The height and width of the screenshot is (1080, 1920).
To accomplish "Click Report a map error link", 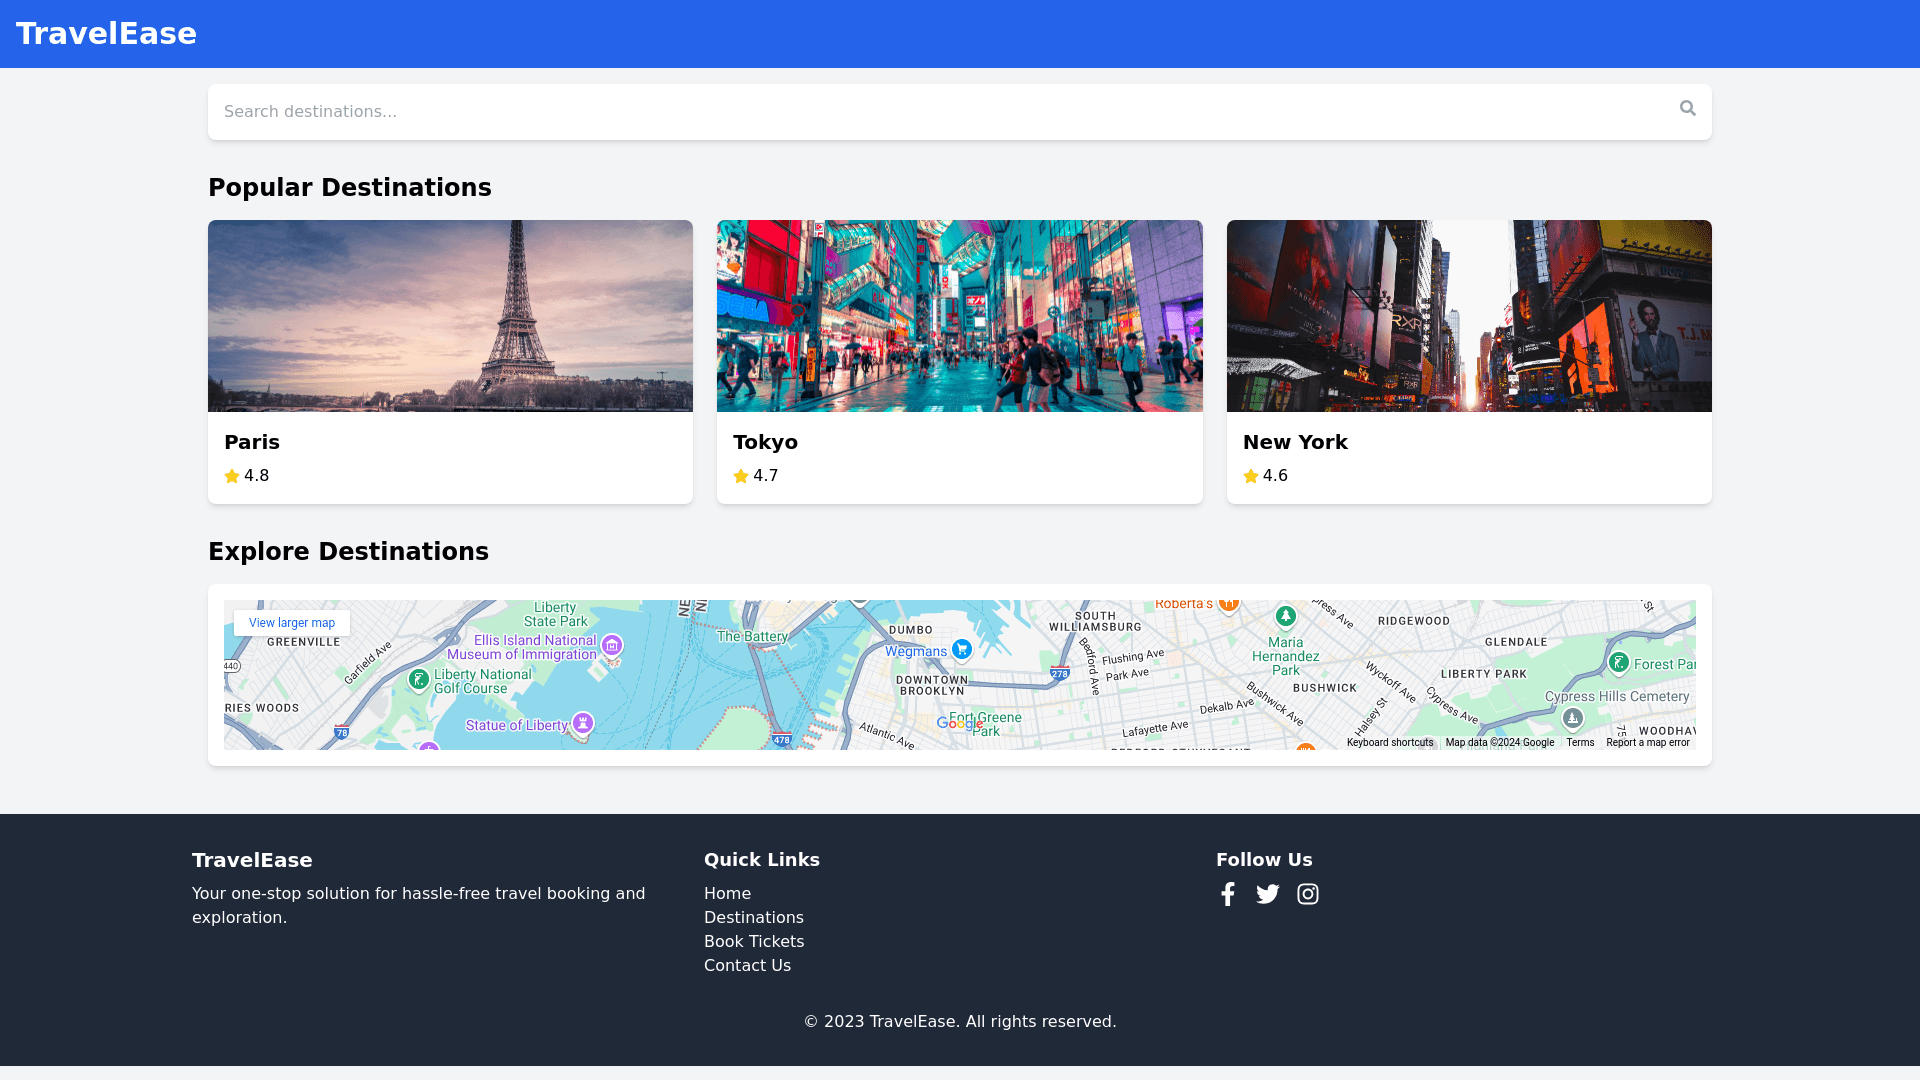I will tap(1647, 743).
